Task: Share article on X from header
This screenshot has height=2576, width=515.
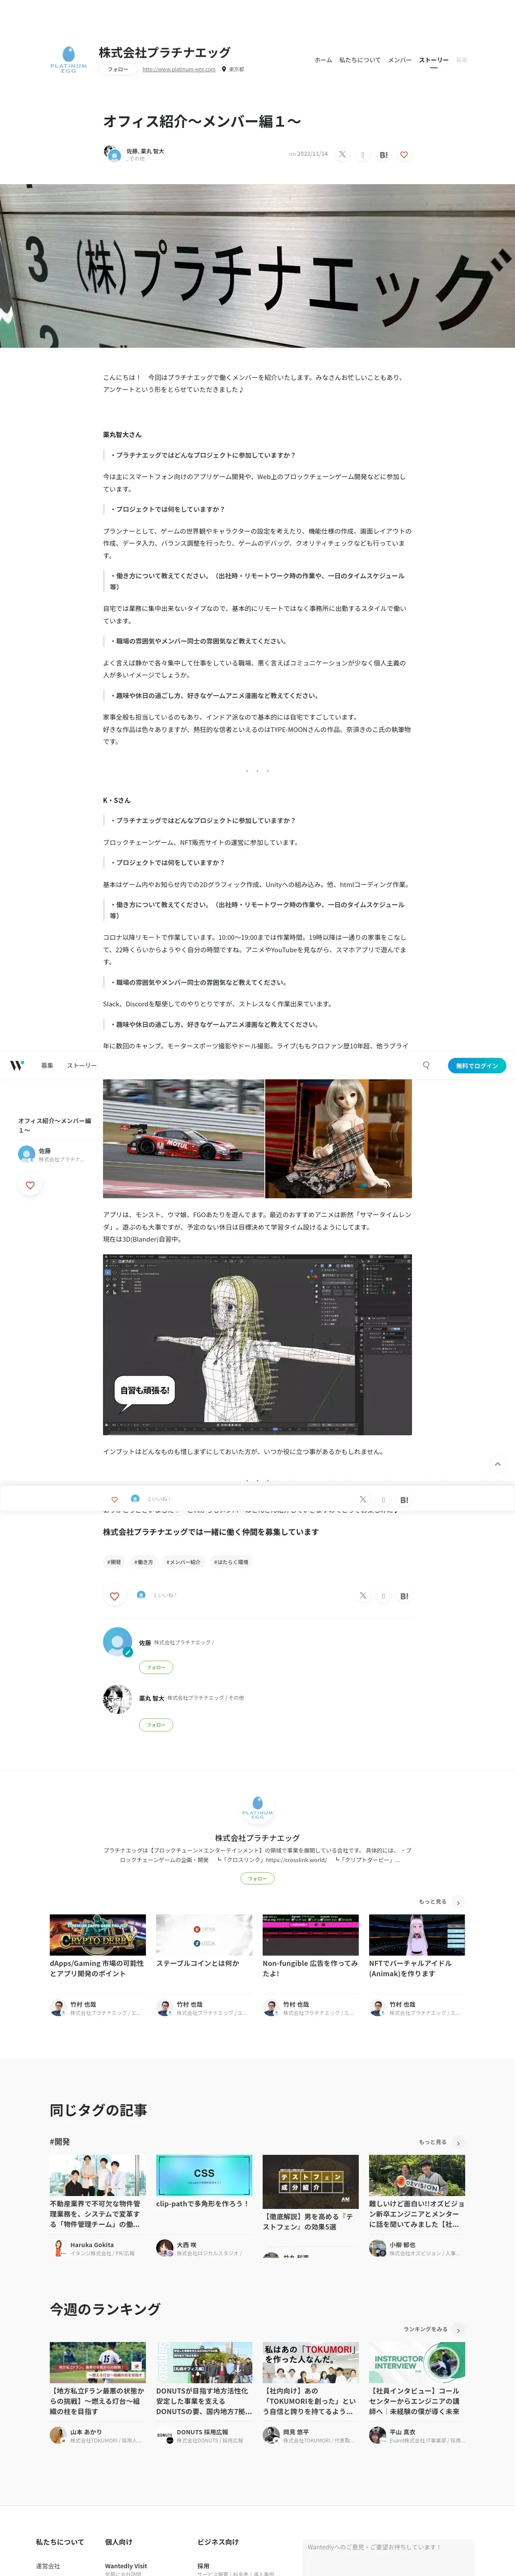Action: [342, 155]
